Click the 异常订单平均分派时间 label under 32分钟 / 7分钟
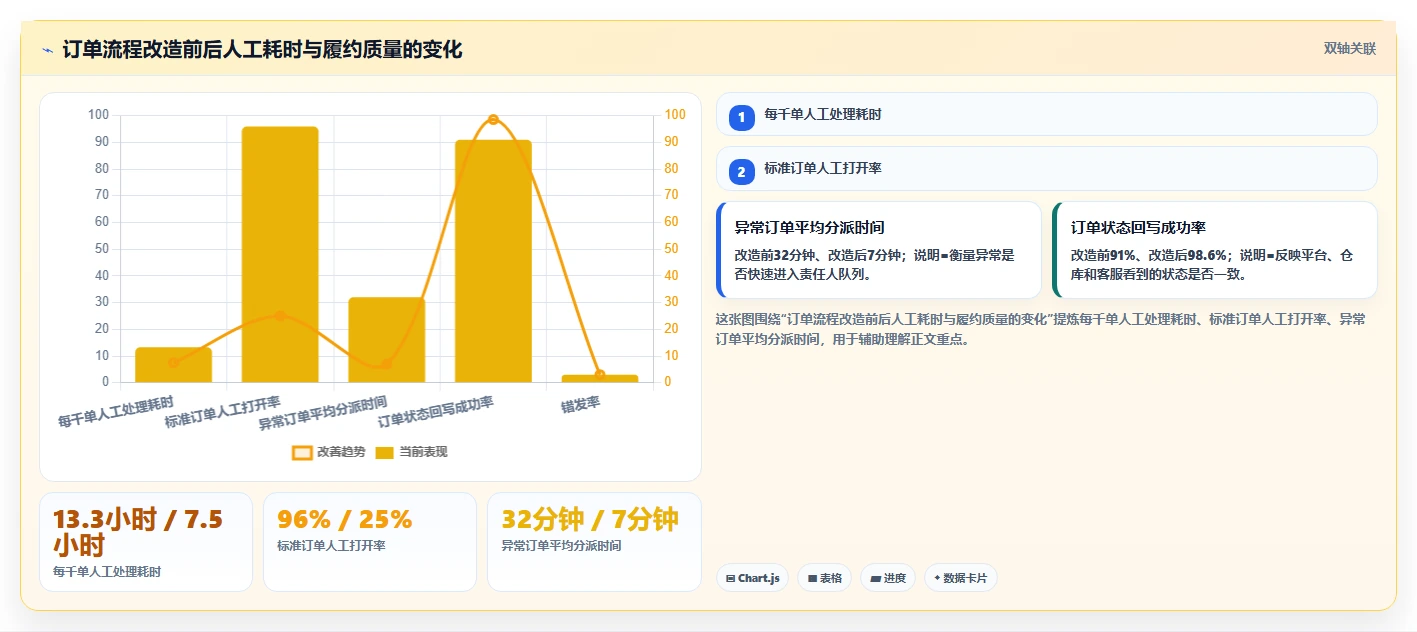The image size is (1417, 632). tap(562, 546)
